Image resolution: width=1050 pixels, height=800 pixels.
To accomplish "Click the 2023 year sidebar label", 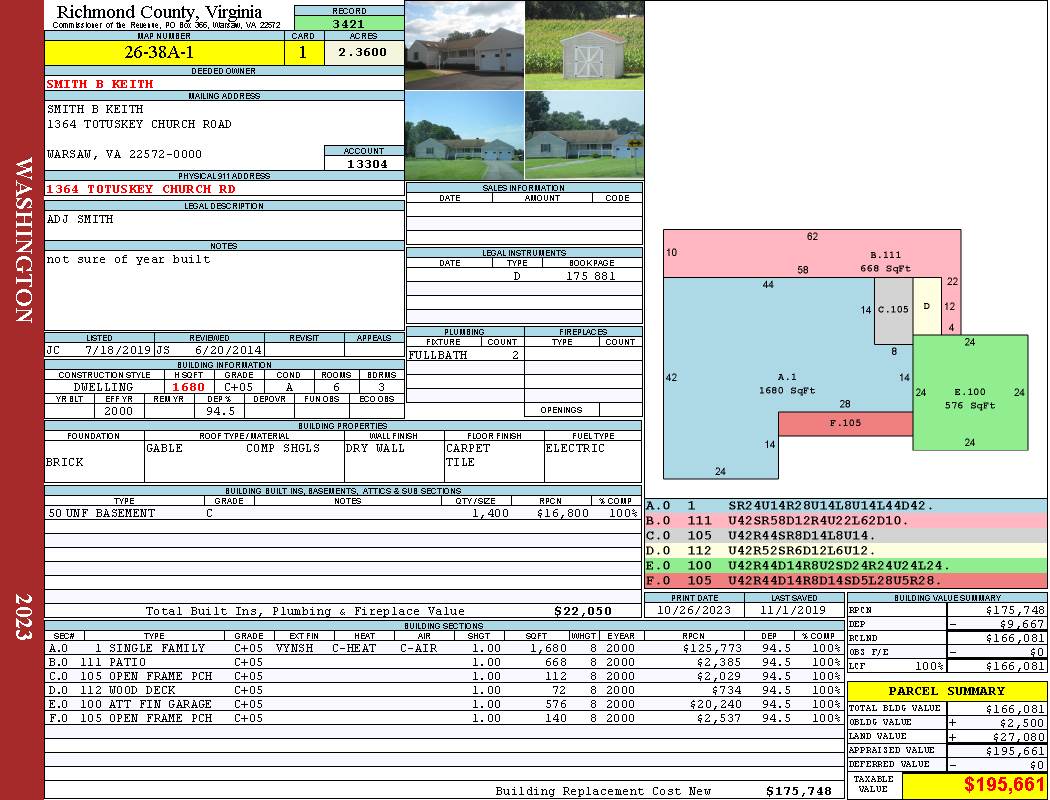I will tap(23, 617).
